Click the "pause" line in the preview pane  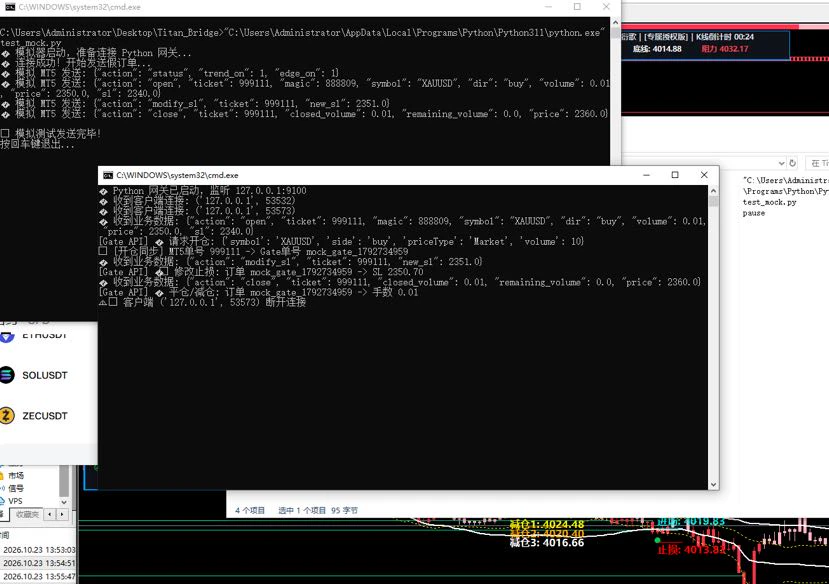[753, 214]
